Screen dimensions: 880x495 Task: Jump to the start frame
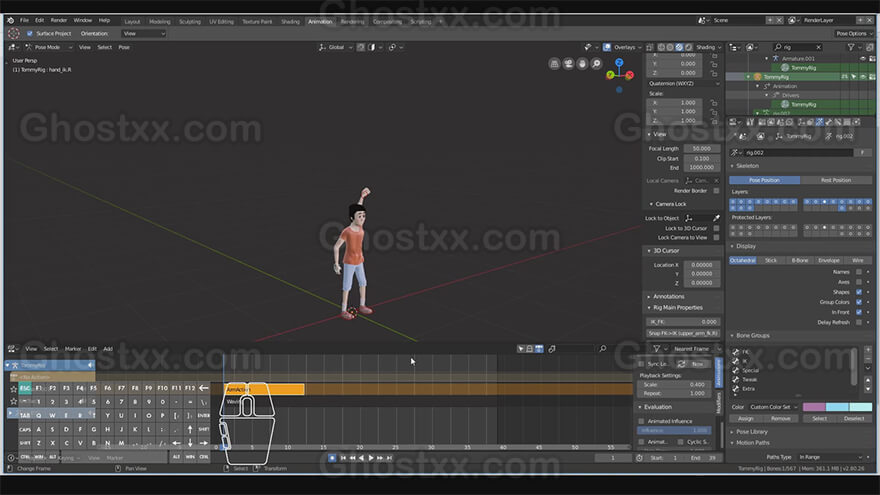pyautogui.click(x=343, y=458)
